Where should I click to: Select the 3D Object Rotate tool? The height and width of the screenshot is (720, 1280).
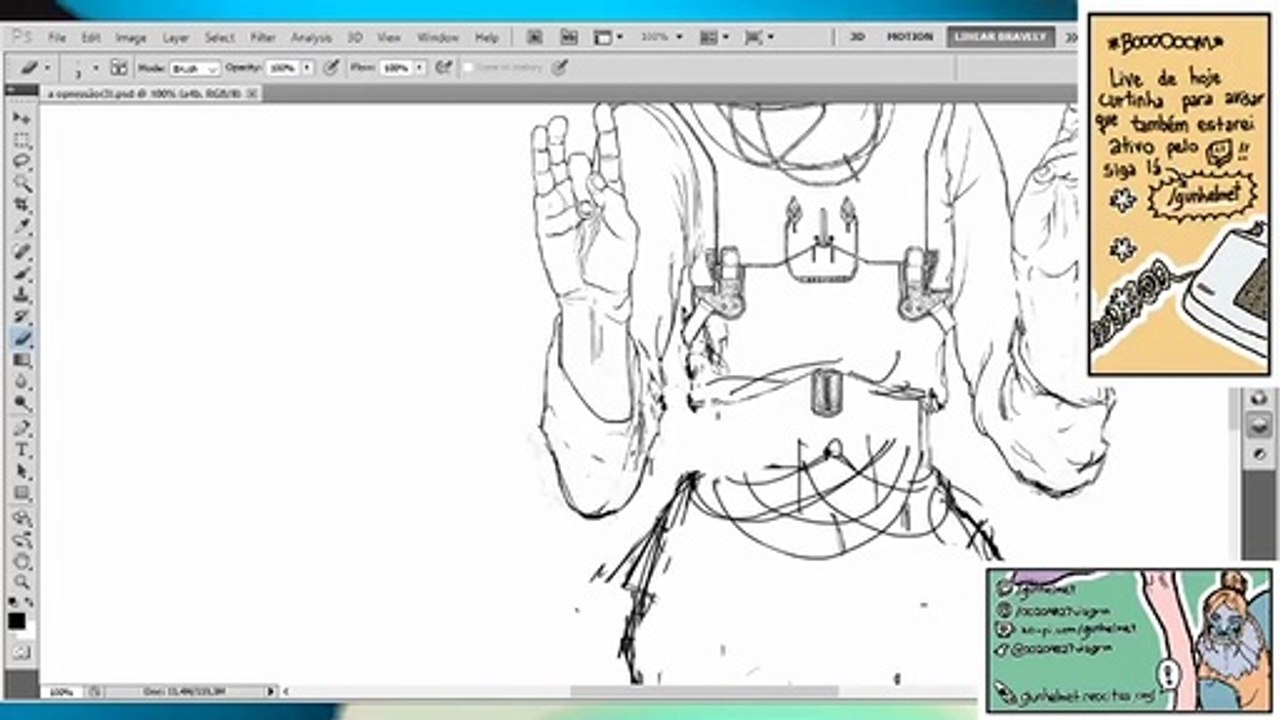[x=22, y=518]
